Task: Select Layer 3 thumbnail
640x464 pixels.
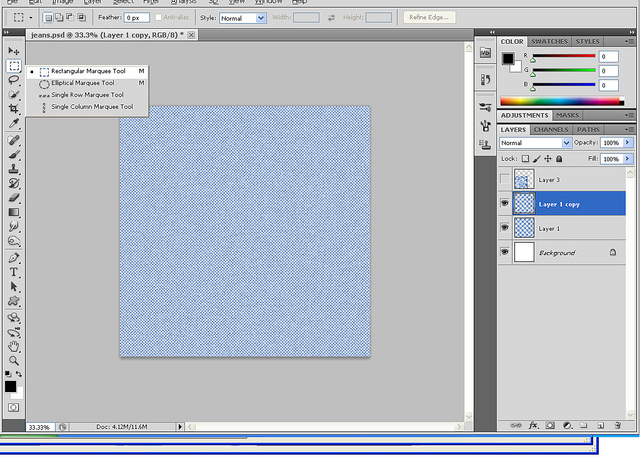Action: pyautogui.click(x=524, y=179)
